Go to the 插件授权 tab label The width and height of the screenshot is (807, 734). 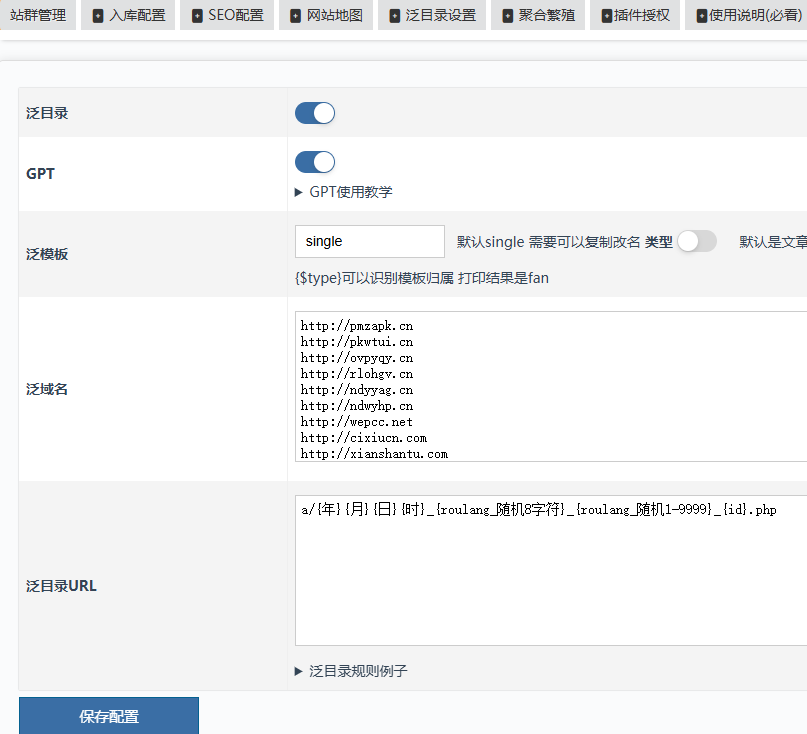642,16
